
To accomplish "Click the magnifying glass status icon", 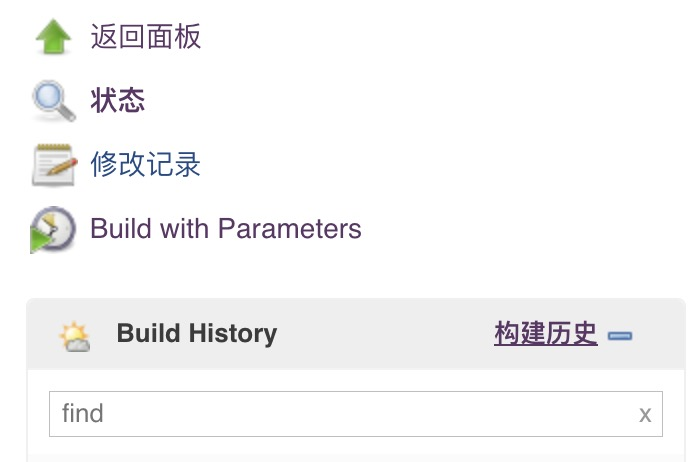I will point(54,101).
